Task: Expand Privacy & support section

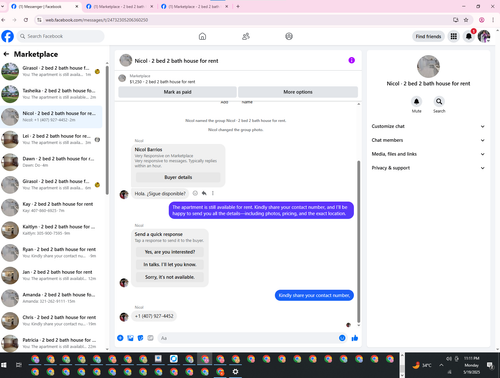Action: (428, 168)
